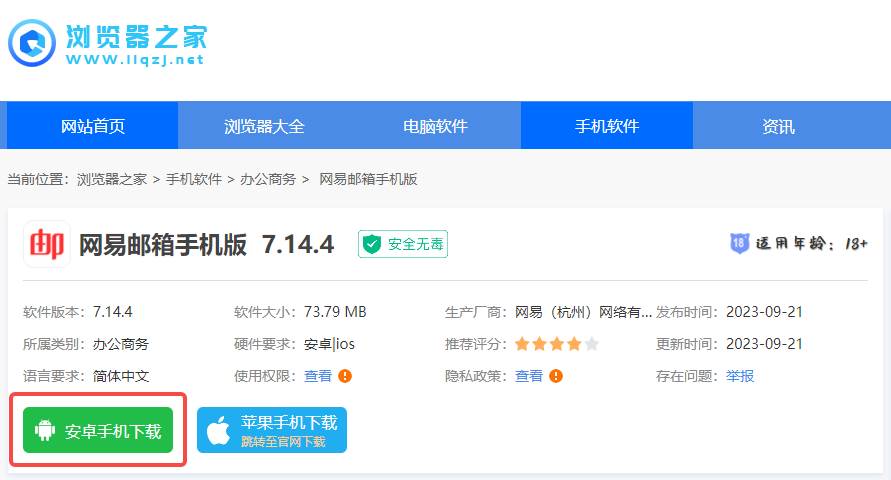Click the title 网易邮箱手机版 7.14.4
The height and width of the screenshot is (480, 891).
click(x=206, y=244)
